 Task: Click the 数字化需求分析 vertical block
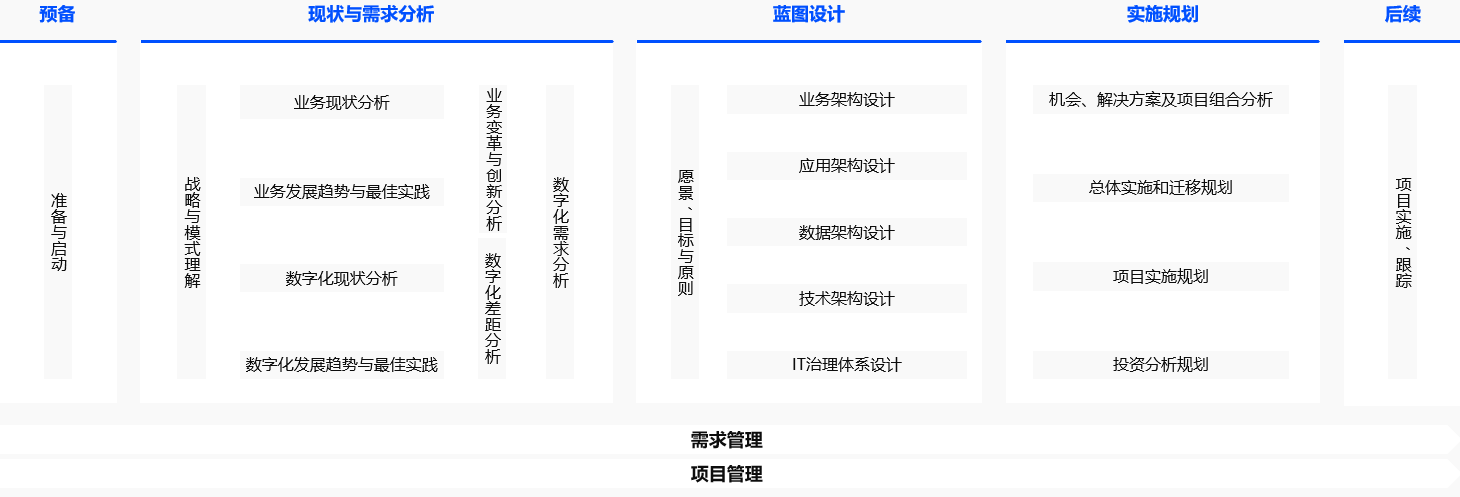[560, 232]
